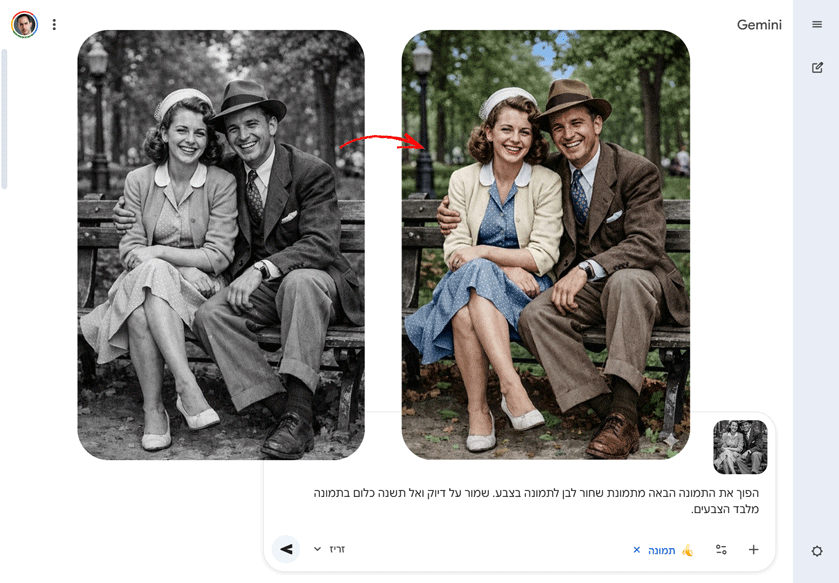Click the plus icon to add files
Viewport: 839px width, 583px height.
tap(754, 549)
